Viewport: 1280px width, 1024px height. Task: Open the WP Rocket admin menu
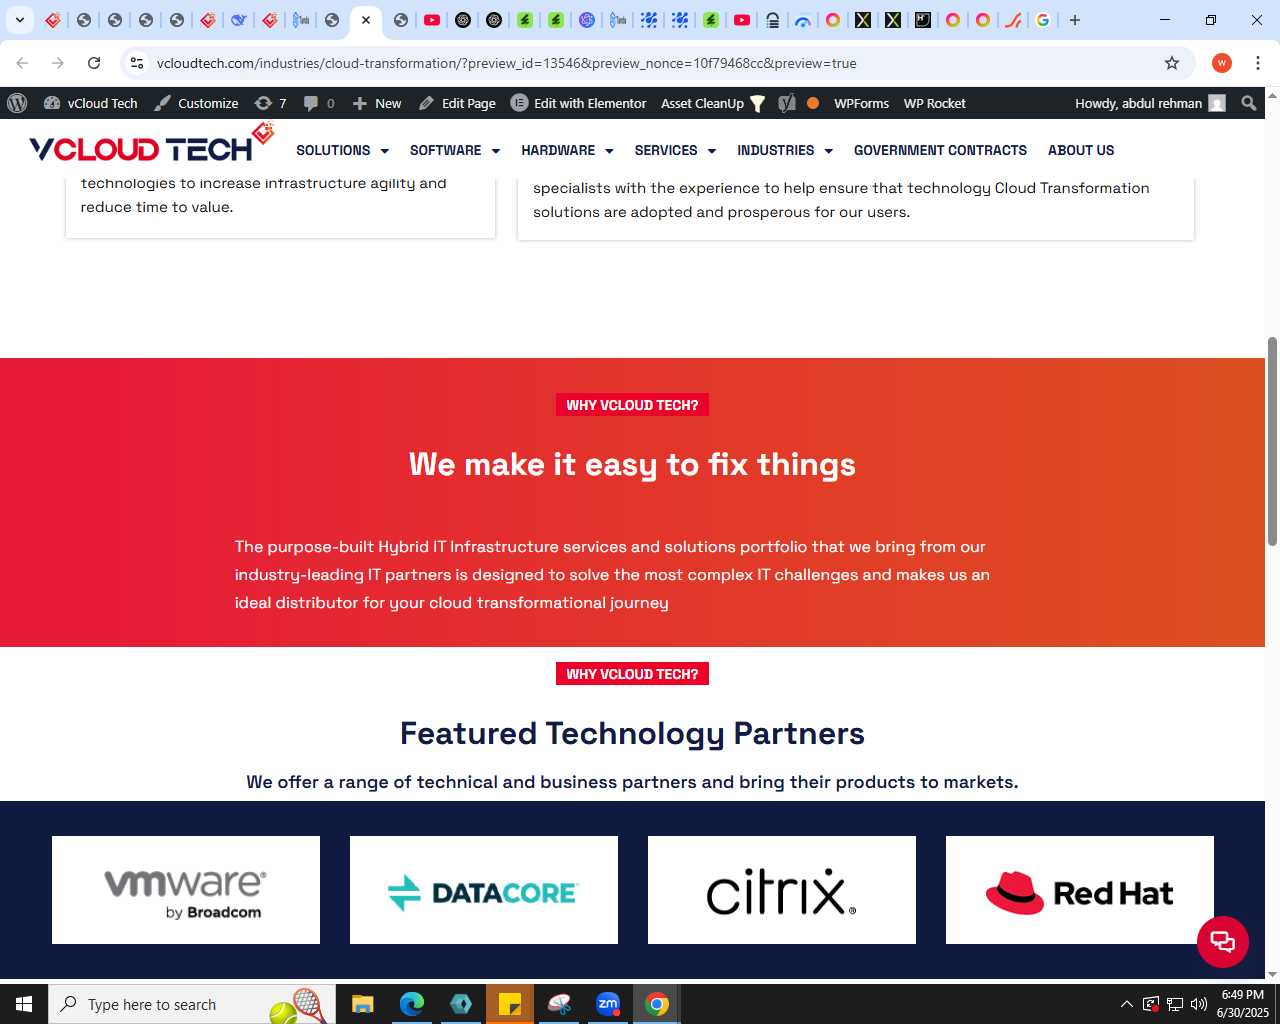point(934,103)
